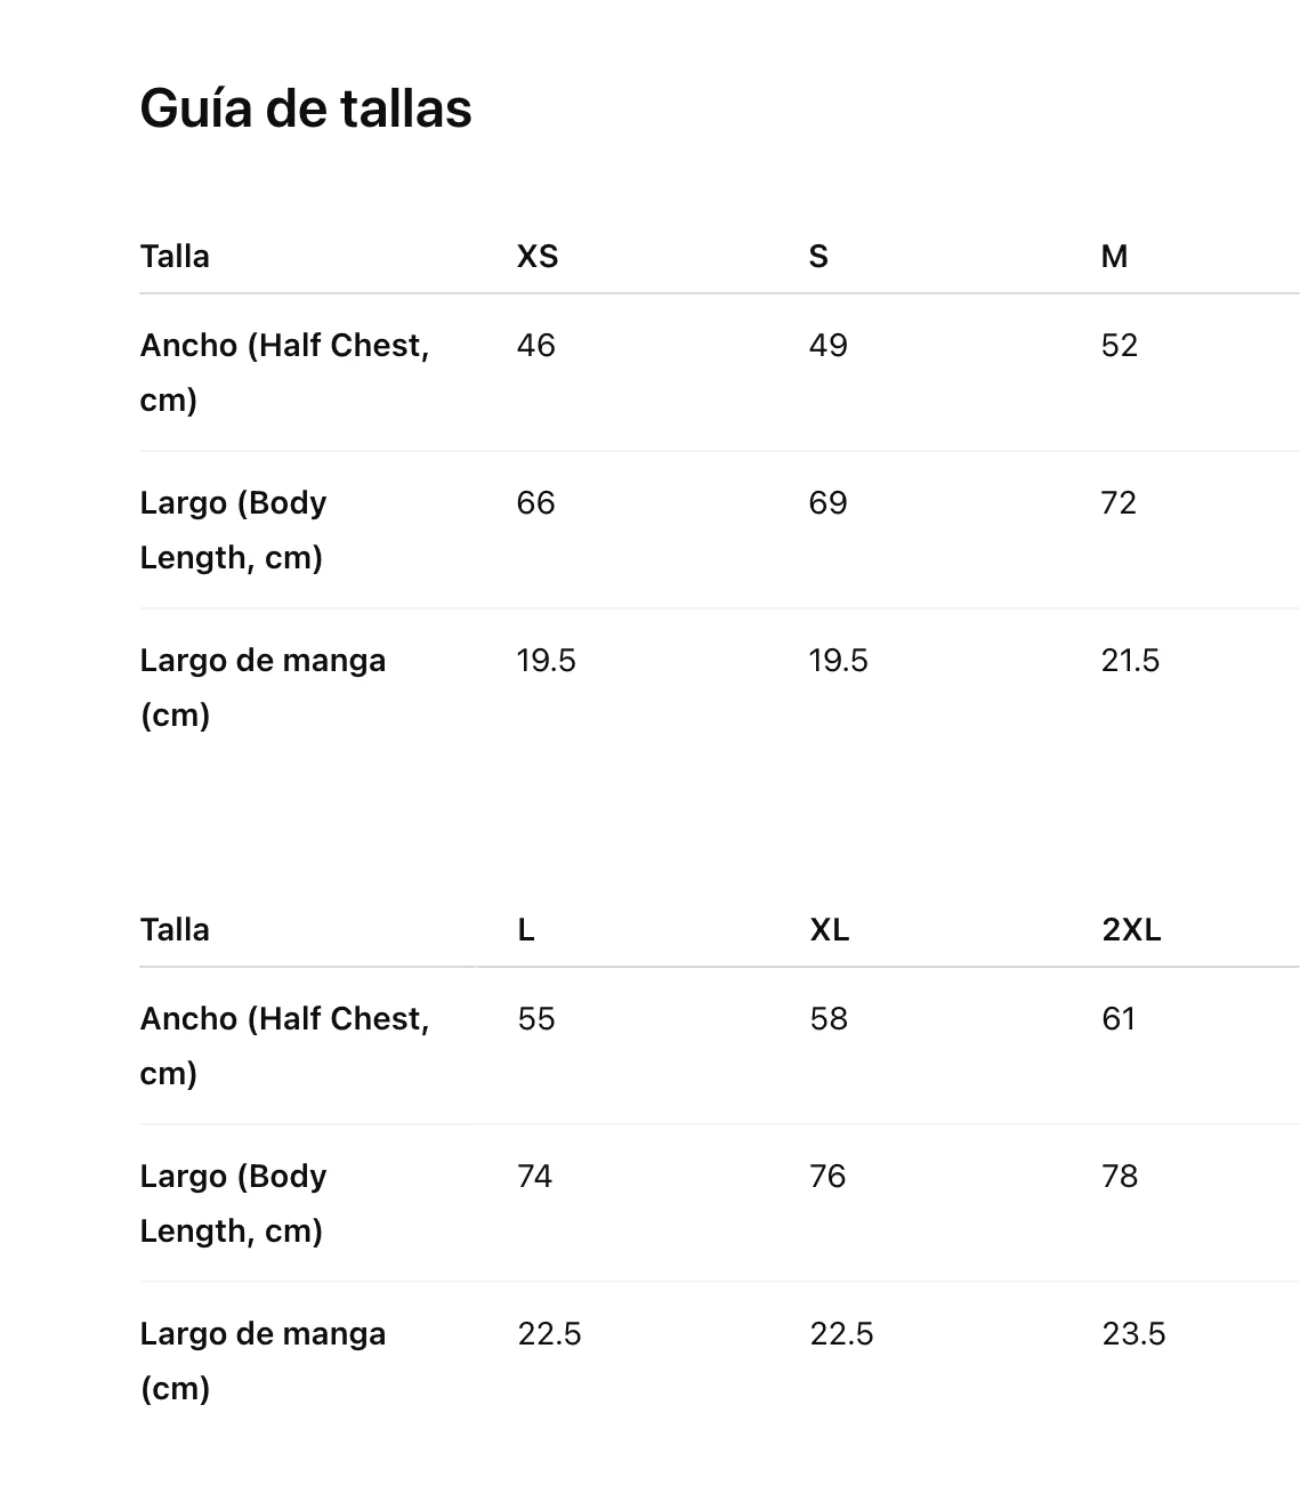1300x1485 pixels.
Task: Click the Guía de tallas heading
Action: click(x=305, y=108)
